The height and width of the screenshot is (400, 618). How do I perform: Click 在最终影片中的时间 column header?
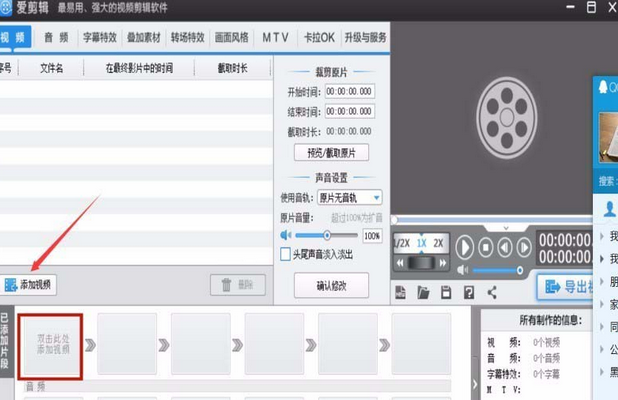tap(139, 68)
